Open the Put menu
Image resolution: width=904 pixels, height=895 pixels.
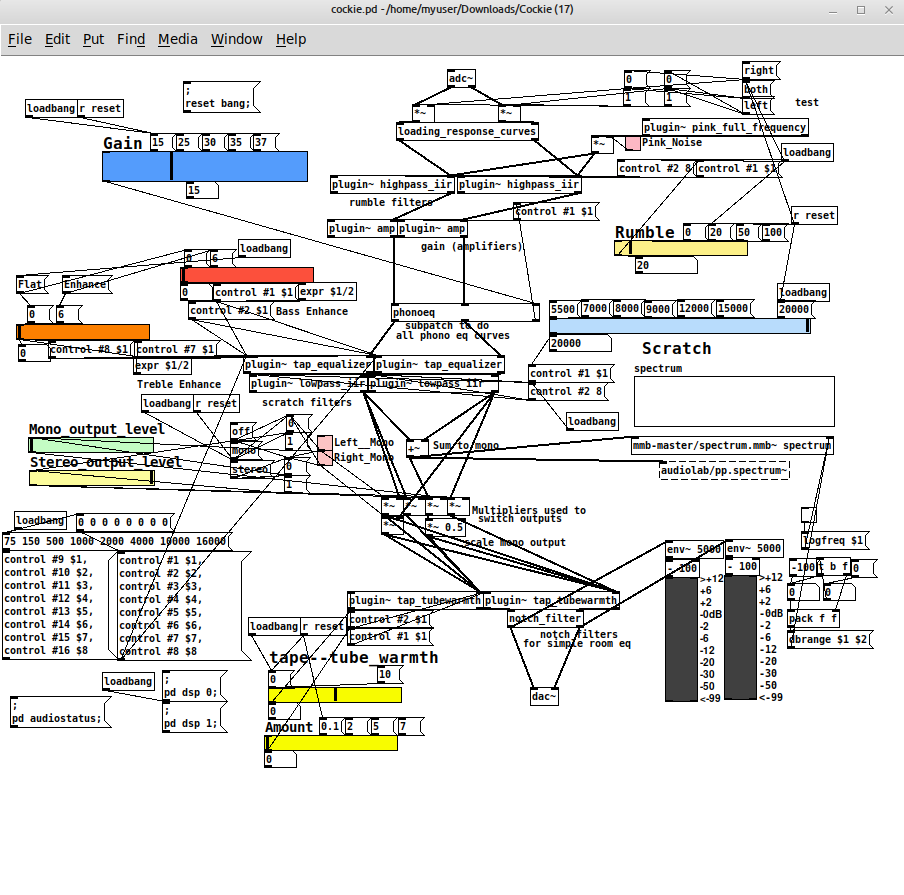click(93, 39)
